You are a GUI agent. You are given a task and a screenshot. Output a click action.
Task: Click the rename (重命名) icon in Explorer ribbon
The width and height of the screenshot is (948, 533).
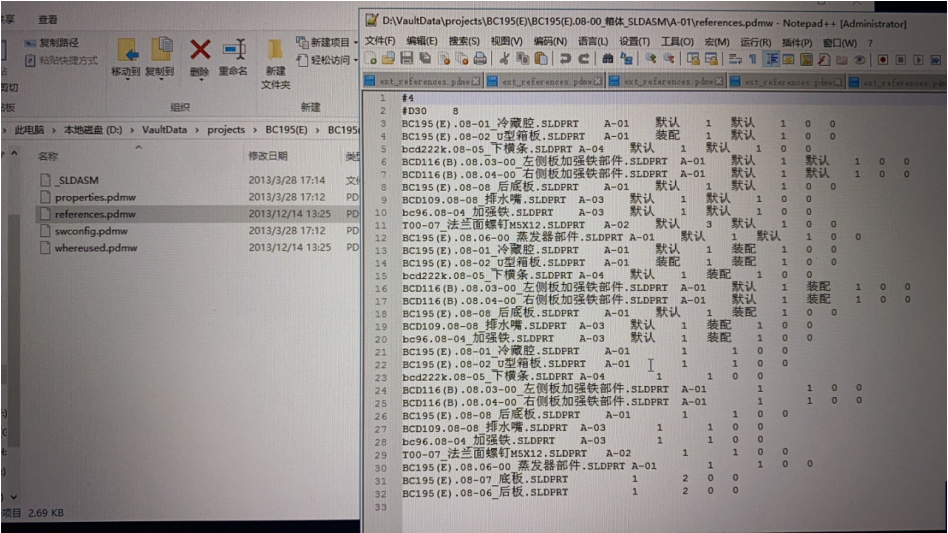click(234, 50)
